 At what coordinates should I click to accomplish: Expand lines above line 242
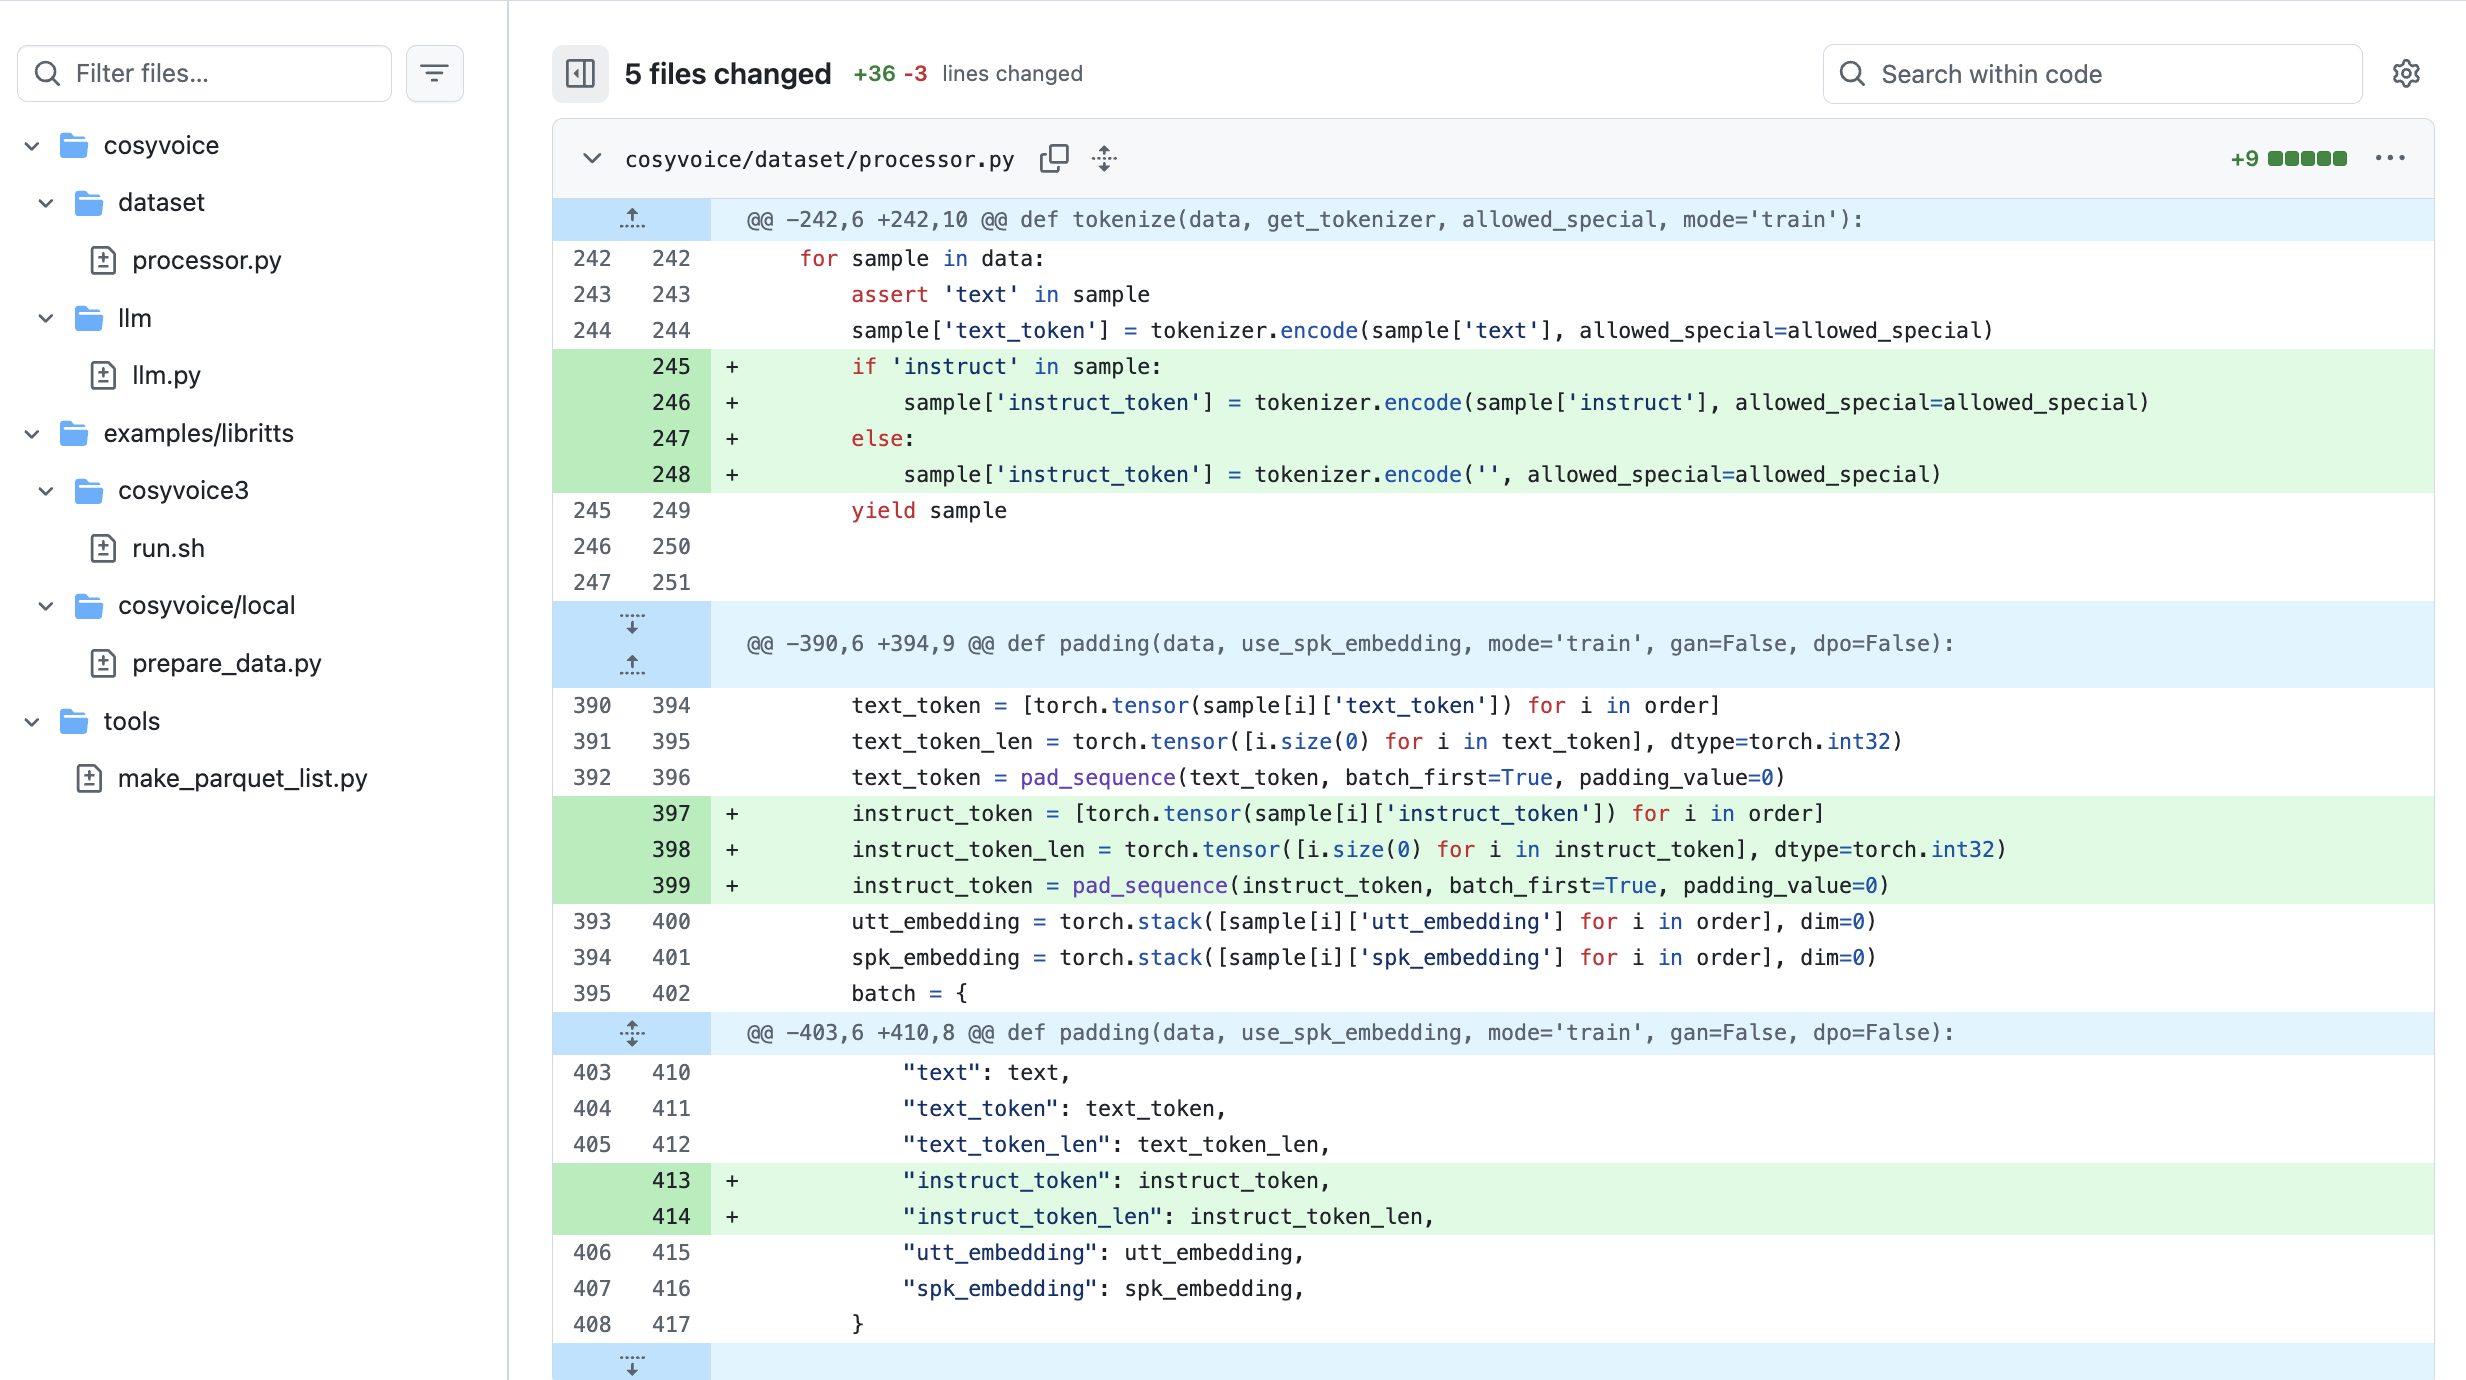(632, 219)
